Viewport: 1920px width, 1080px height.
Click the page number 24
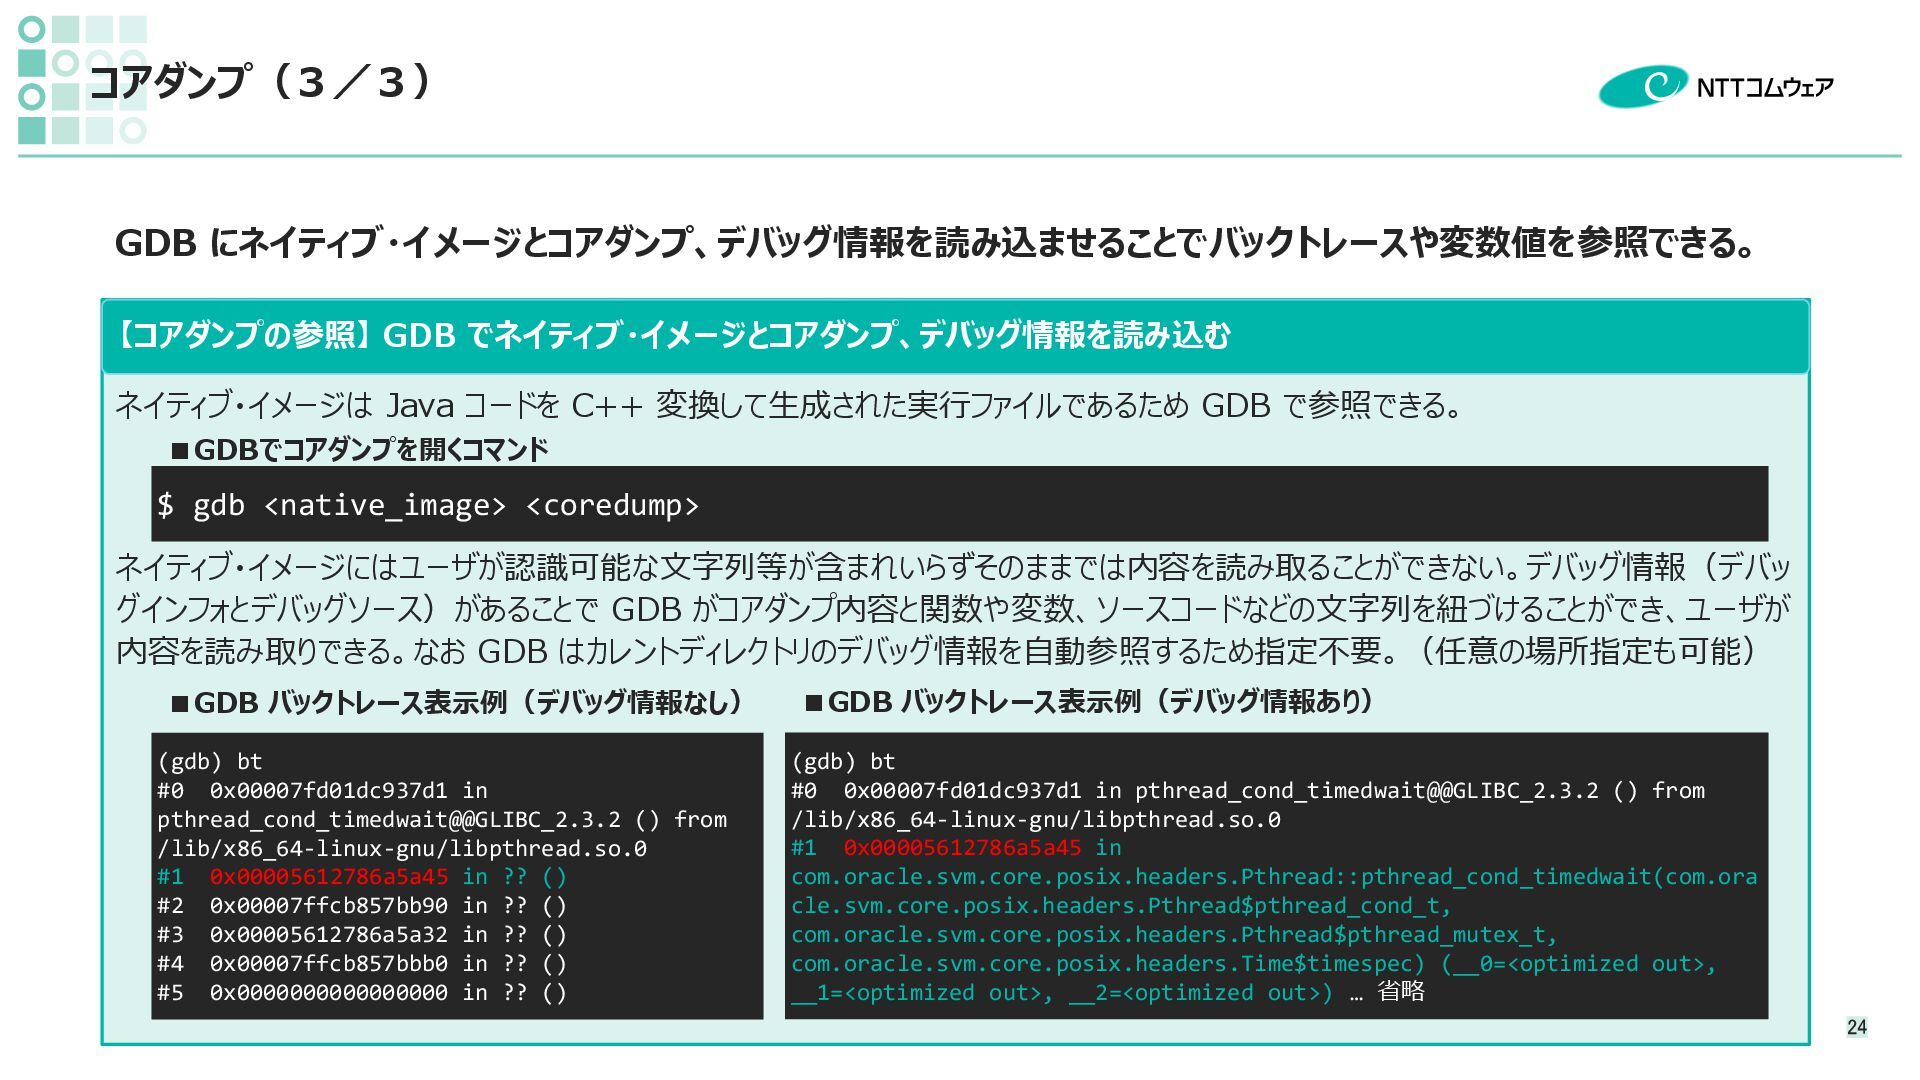1856,1027
